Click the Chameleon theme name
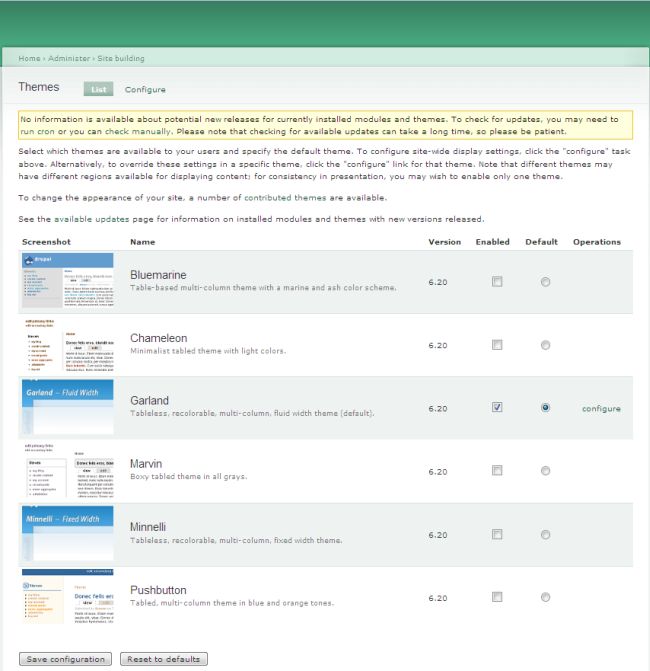The image size is (650, 671). point(159,338)
